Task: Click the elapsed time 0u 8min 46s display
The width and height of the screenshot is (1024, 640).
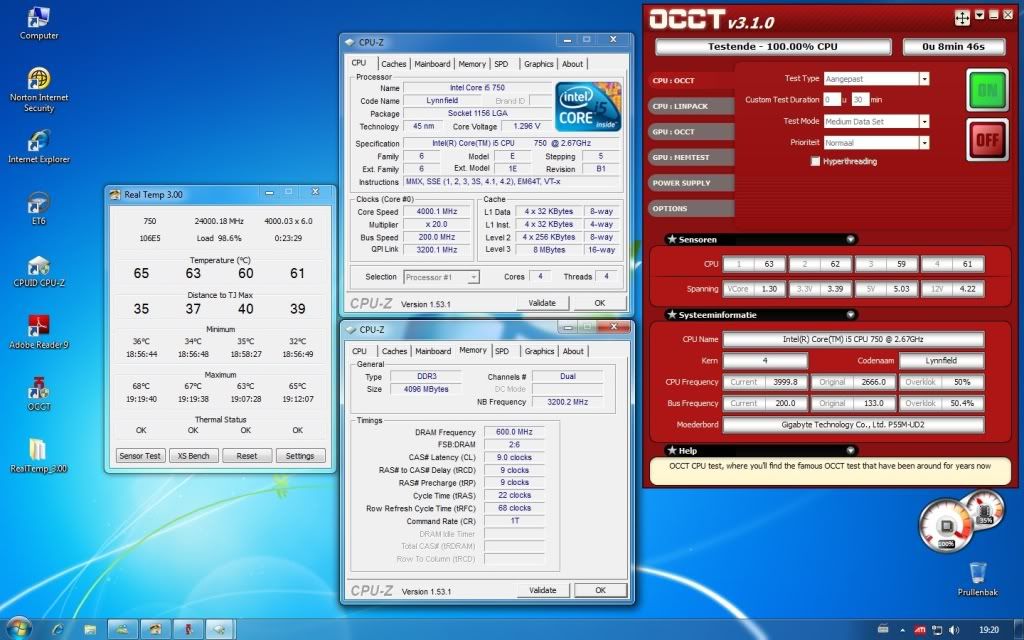Action: point(953,46)
